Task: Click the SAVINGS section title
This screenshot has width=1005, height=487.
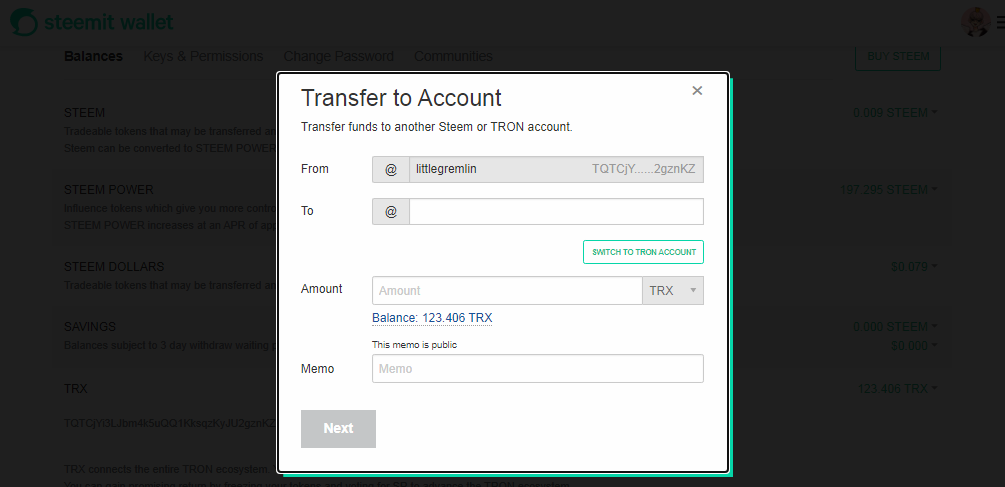Action: 90,327
